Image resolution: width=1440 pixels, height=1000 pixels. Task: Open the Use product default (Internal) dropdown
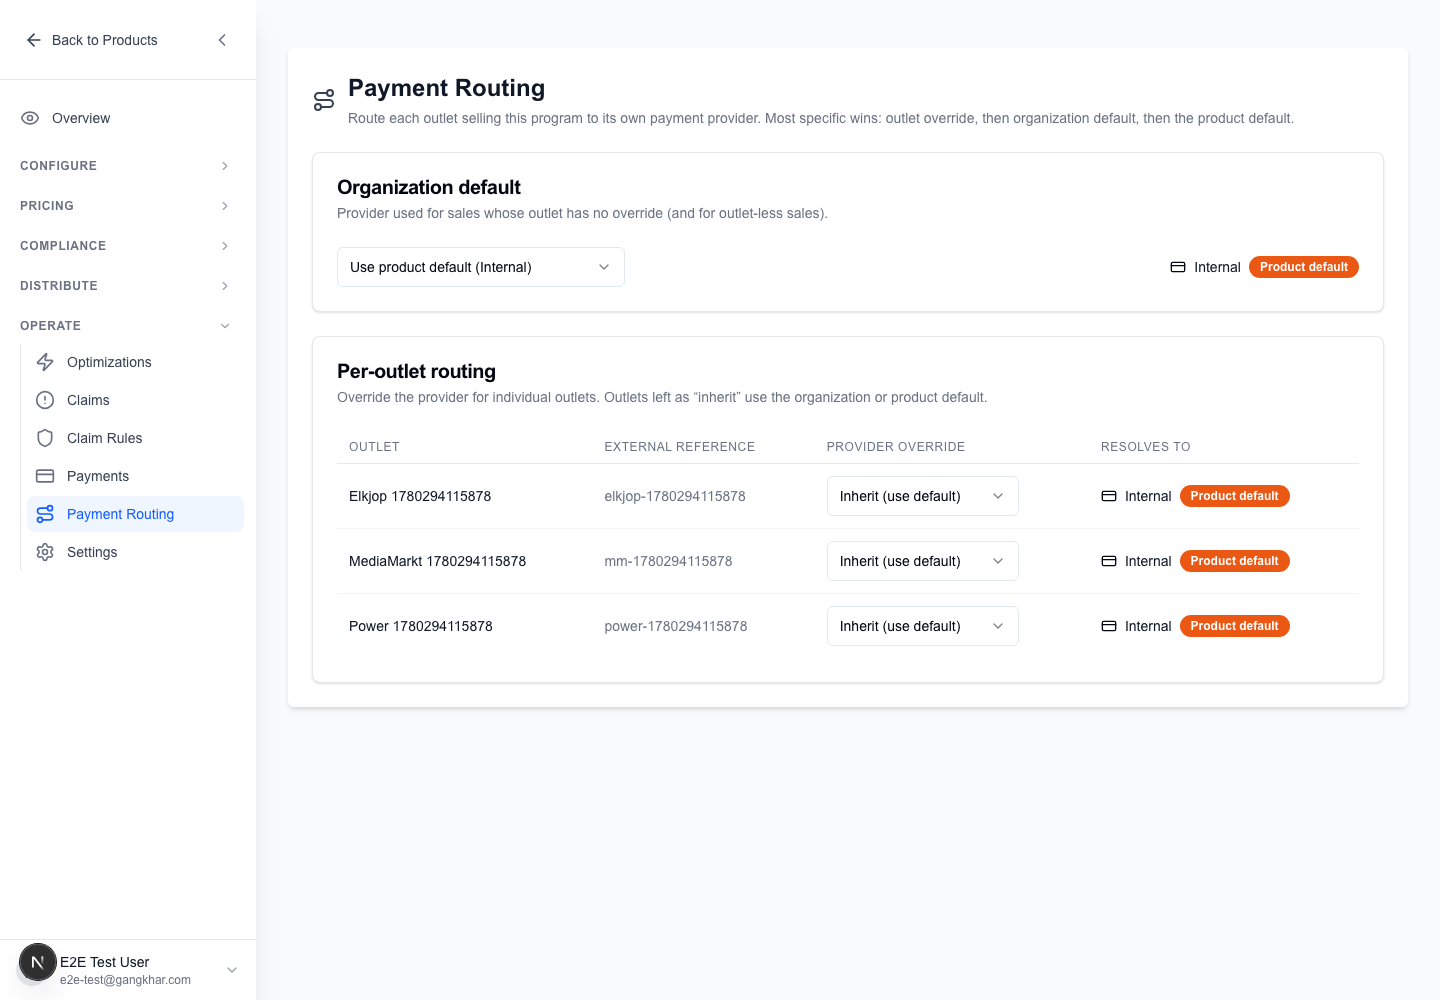[x=481, y=267]
